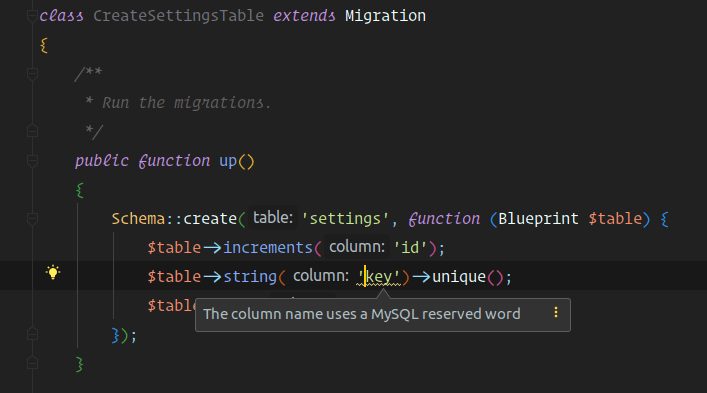Collapse the Schema::create closure fold marker
The width and height of the screenshot is (707, 393).
coord(32,219)
